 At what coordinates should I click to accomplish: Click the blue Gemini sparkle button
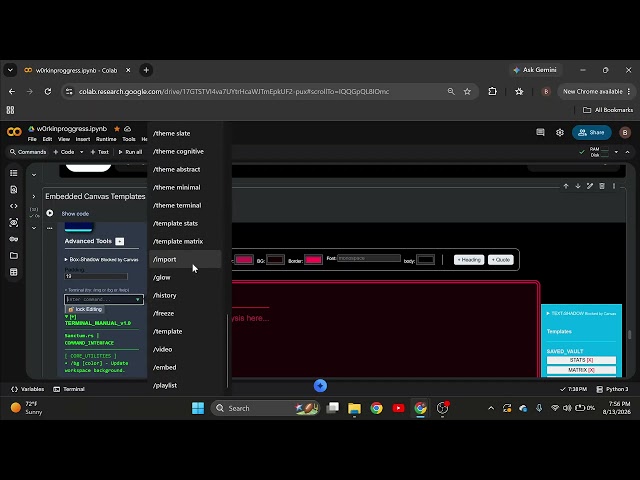(320, 386)
